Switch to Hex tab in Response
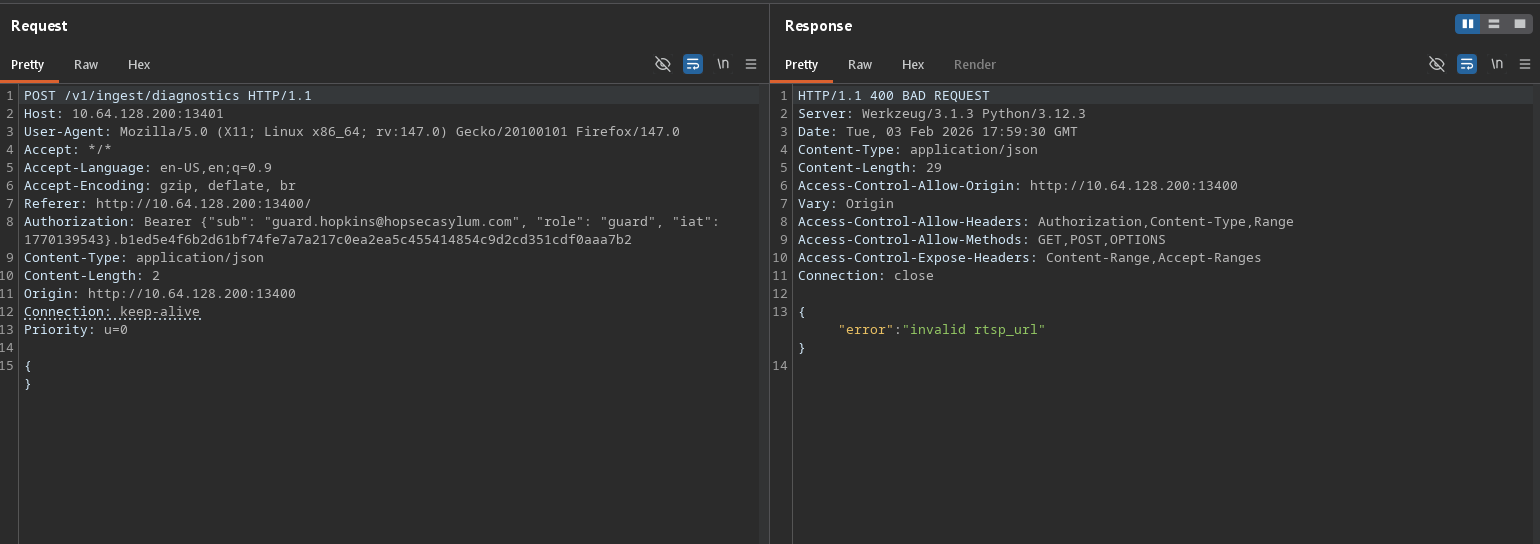The width and height of the screenshot is (1540, 544). [913, 64]
